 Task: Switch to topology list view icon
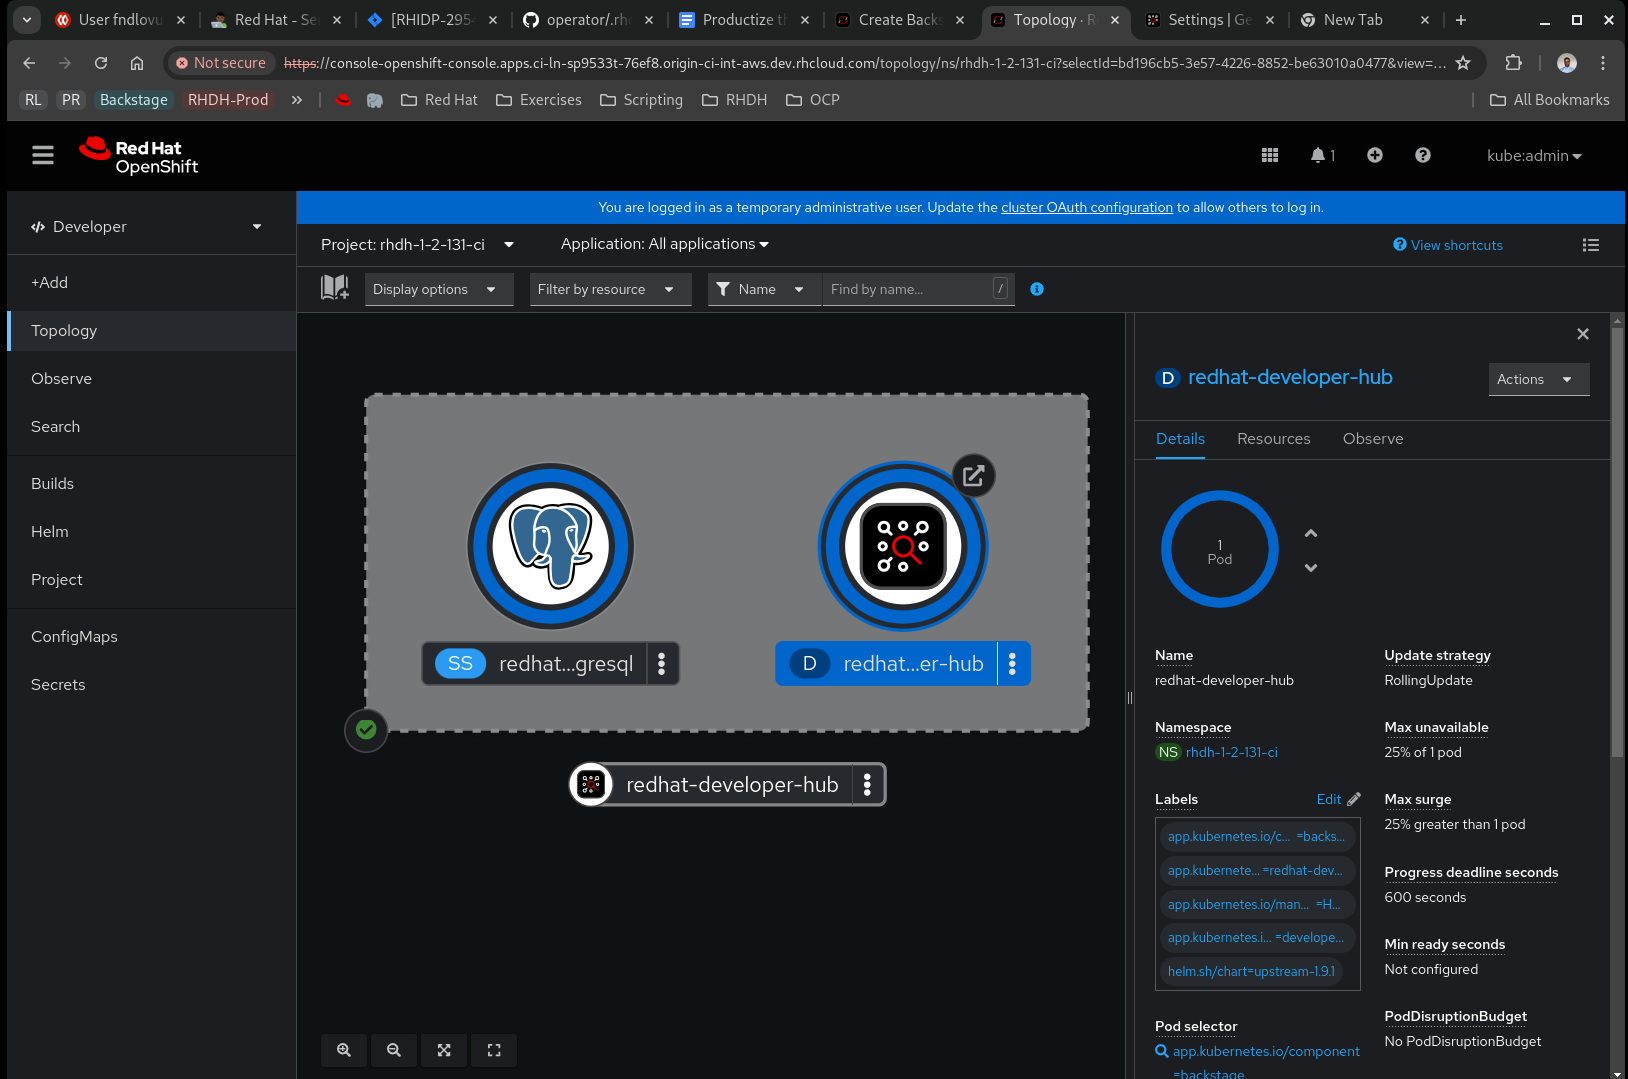click(x=1591, y=245)
